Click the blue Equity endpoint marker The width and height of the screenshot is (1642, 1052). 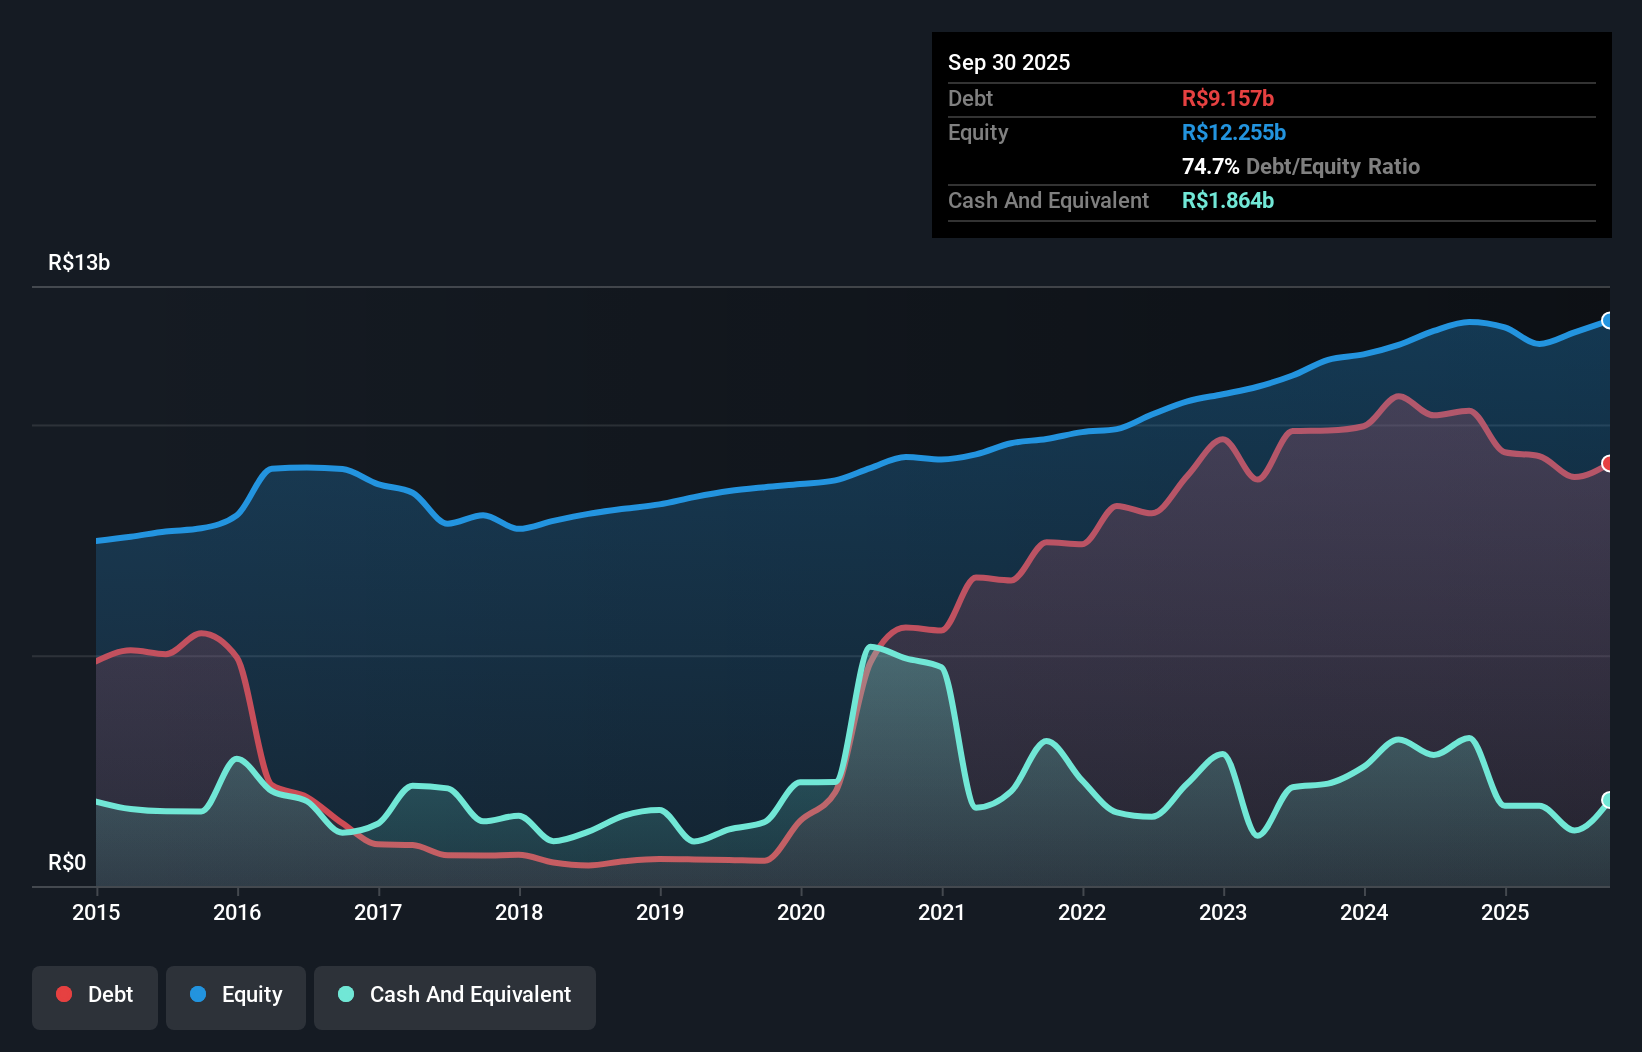[x=1608, y=321]
